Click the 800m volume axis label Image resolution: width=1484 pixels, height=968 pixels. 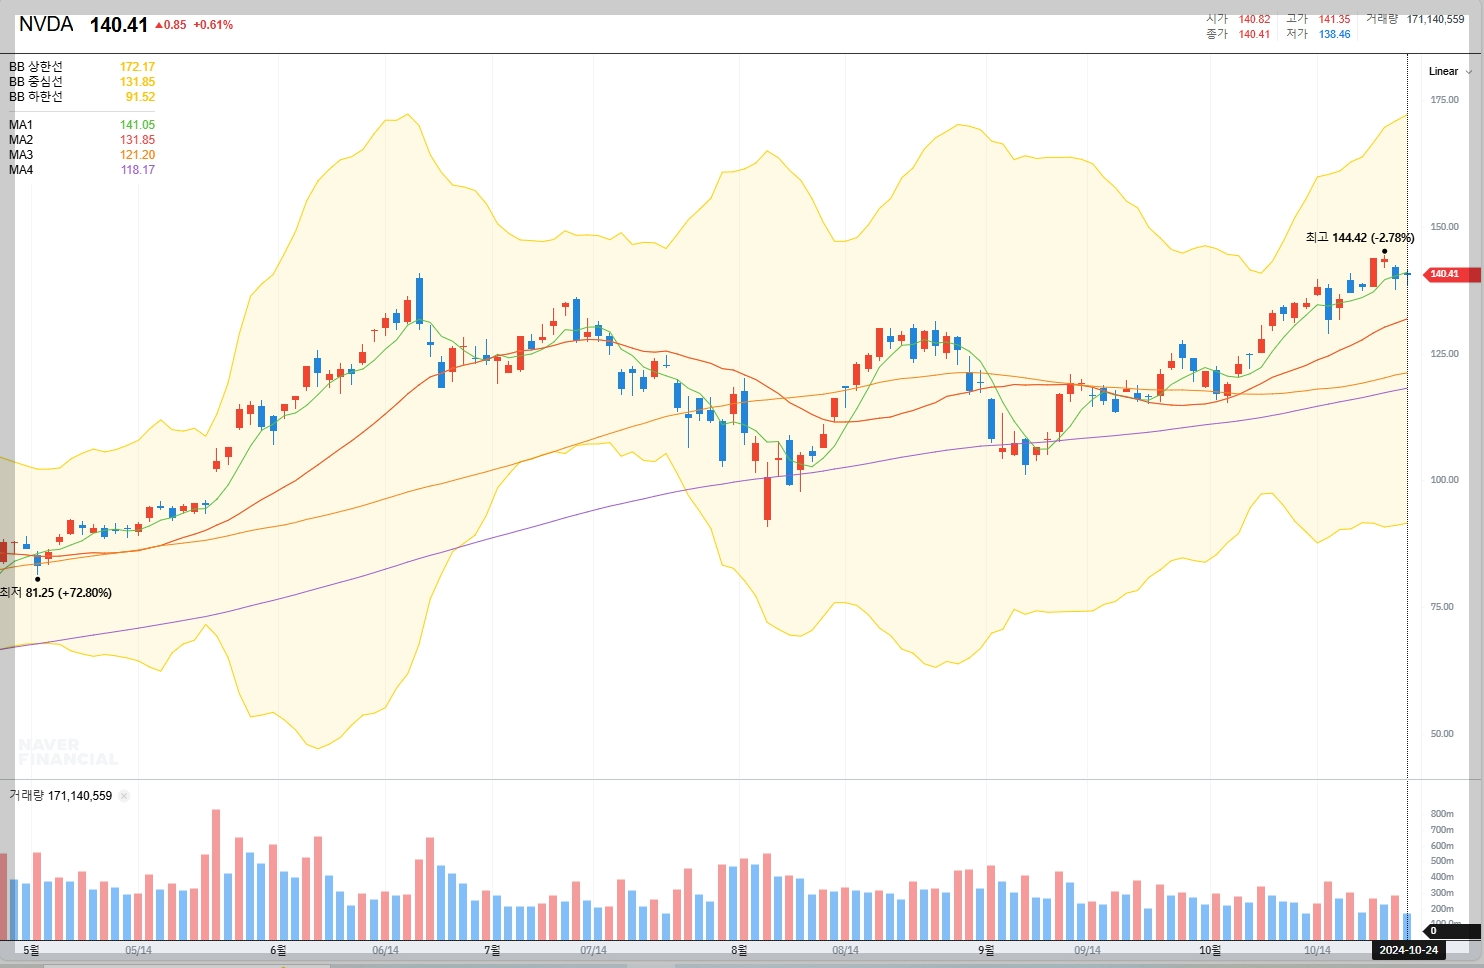(1443, 814)
